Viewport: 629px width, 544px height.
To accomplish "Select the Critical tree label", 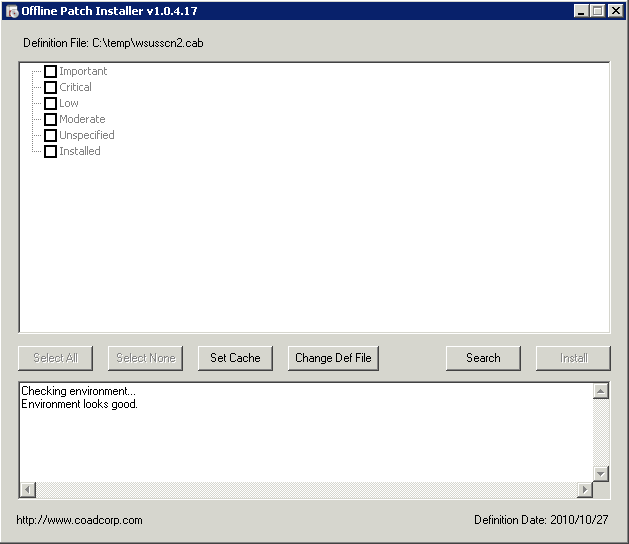I will click(x=75, y=87).
